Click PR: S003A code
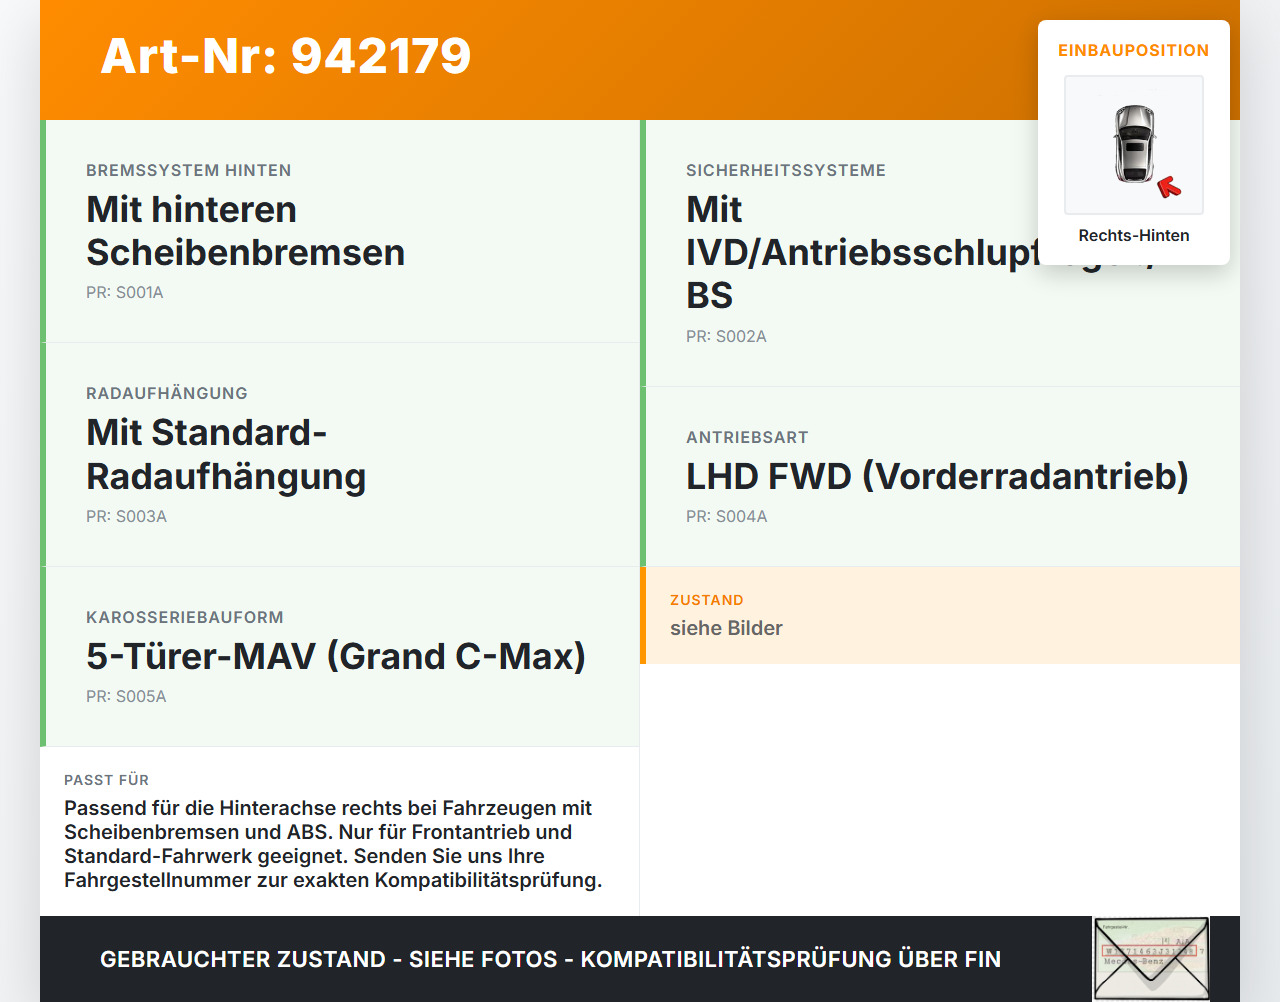Screen dimensions: 1280x1002 [126, 517]
